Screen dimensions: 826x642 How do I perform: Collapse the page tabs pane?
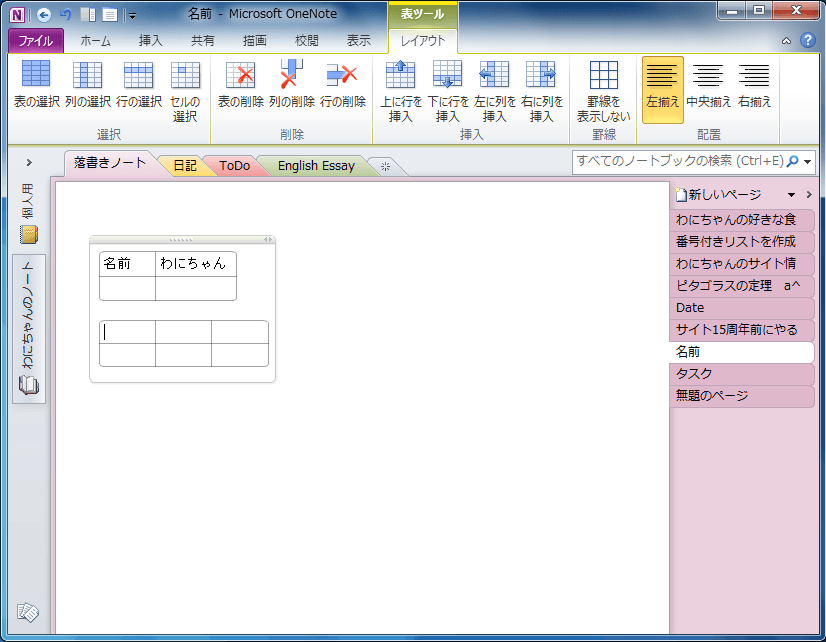pos(810,195)
